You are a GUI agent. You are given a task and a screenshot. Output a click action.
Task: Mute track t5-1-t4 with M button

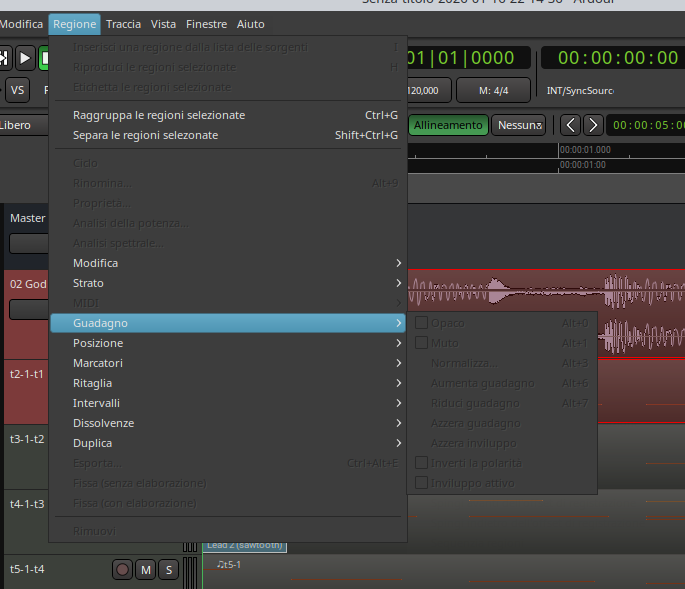pos(146,570)
